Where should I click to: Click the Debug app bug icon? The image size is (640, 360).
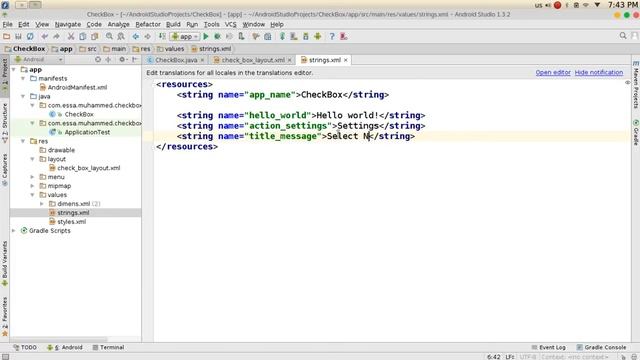(218, 36)
